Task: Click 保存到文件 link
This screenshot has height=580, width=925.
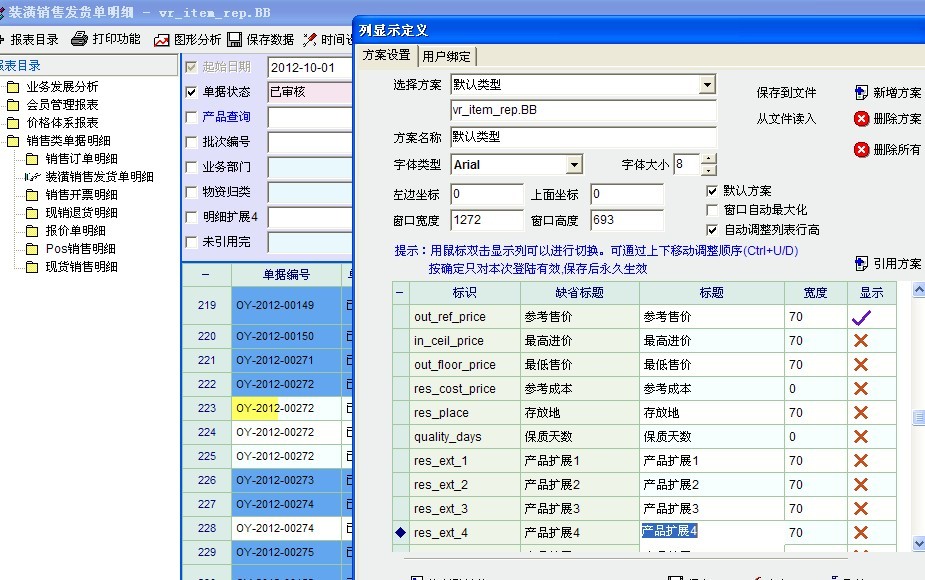Action: point(786,93)
